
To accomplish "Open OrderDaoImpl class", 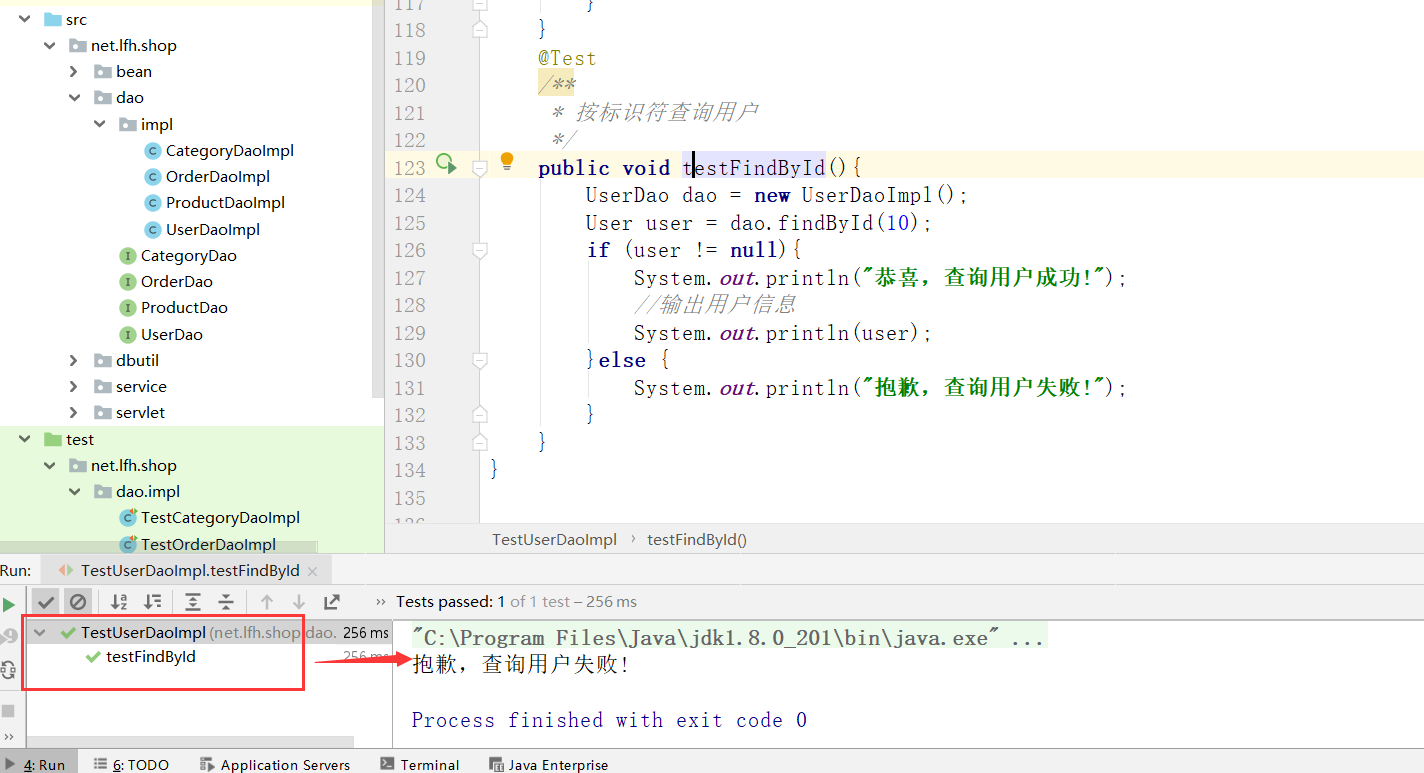I will coord(218,176).
